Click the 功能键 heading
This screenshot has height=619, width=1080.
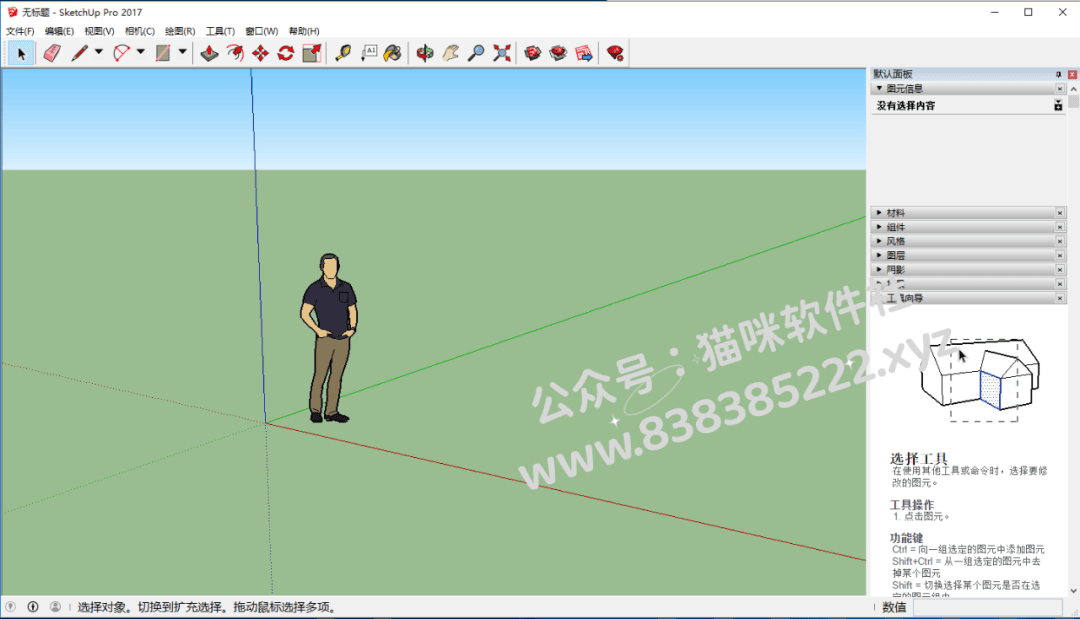click(x=906, y=538)
